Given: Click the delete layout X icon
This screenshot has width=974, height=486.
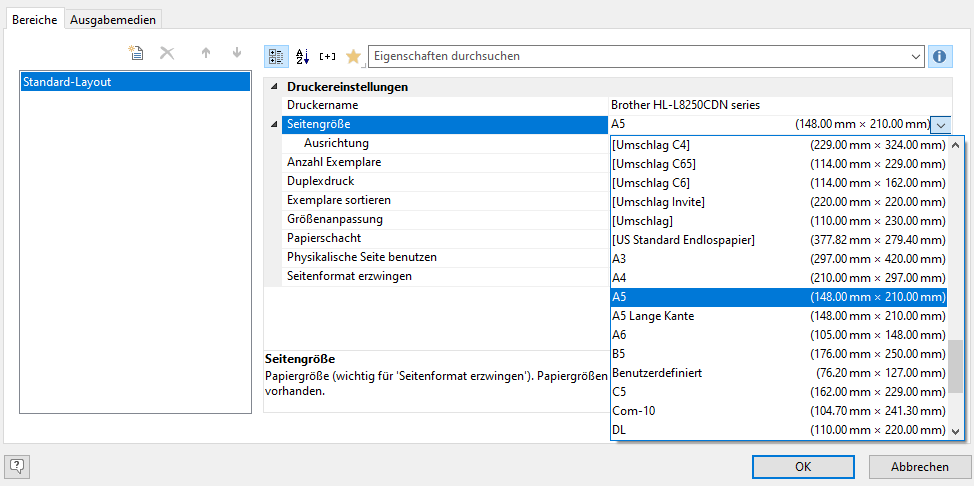Looking at the screenshot, I should pos(167,53).
